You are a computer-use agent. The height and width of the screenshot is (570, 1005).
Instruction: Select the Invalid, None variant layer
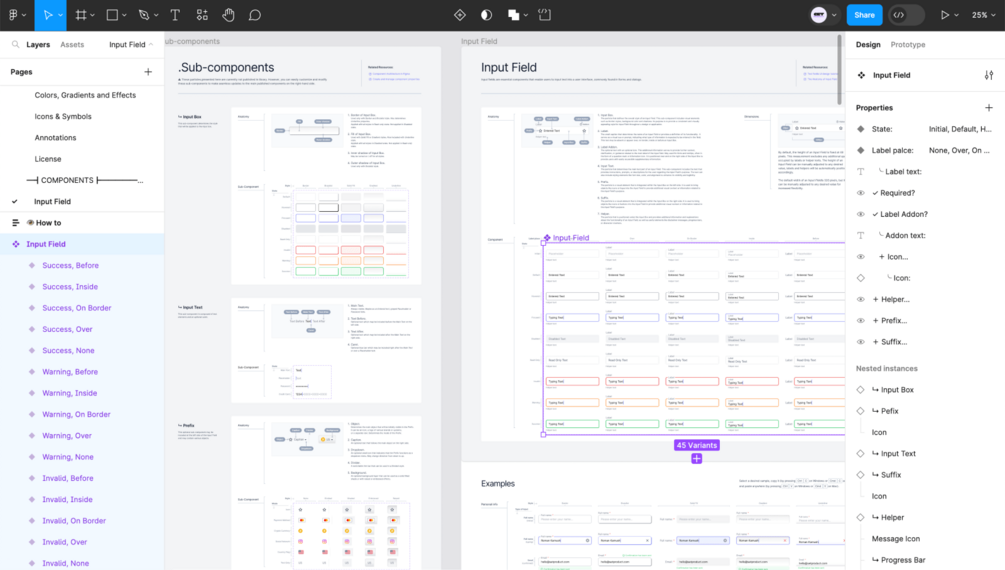tap(65, 563)
